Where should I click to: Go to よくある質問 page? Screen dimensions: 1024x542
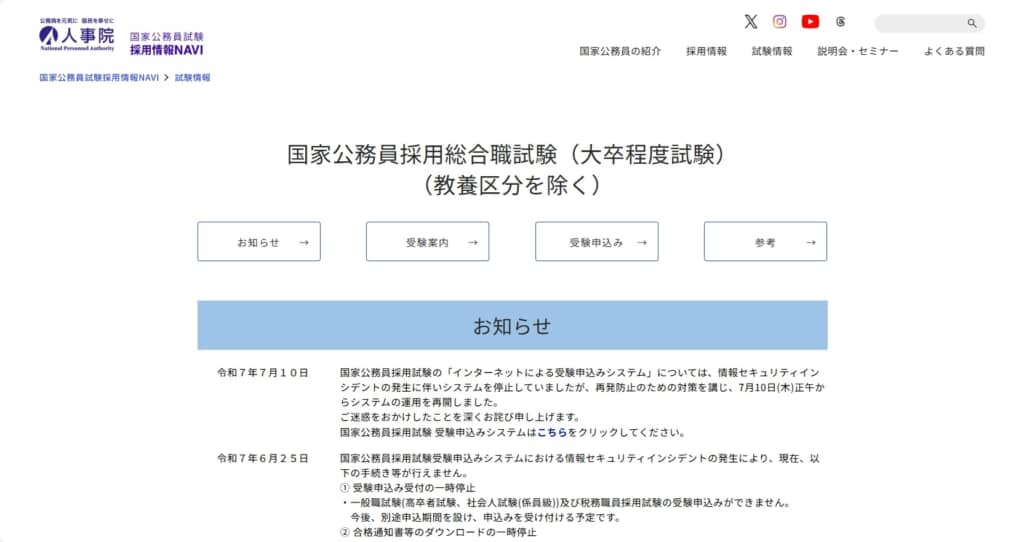click(954, 51)
